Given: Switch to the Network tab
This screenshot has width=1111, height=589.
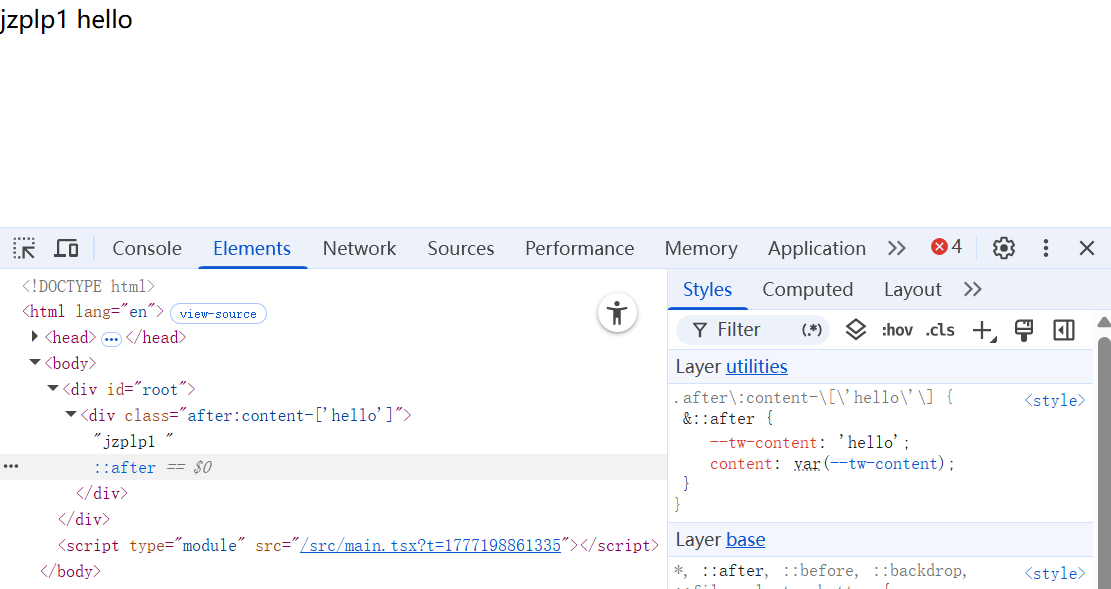Looking at the screenshot, I should (x=359, y=248).
